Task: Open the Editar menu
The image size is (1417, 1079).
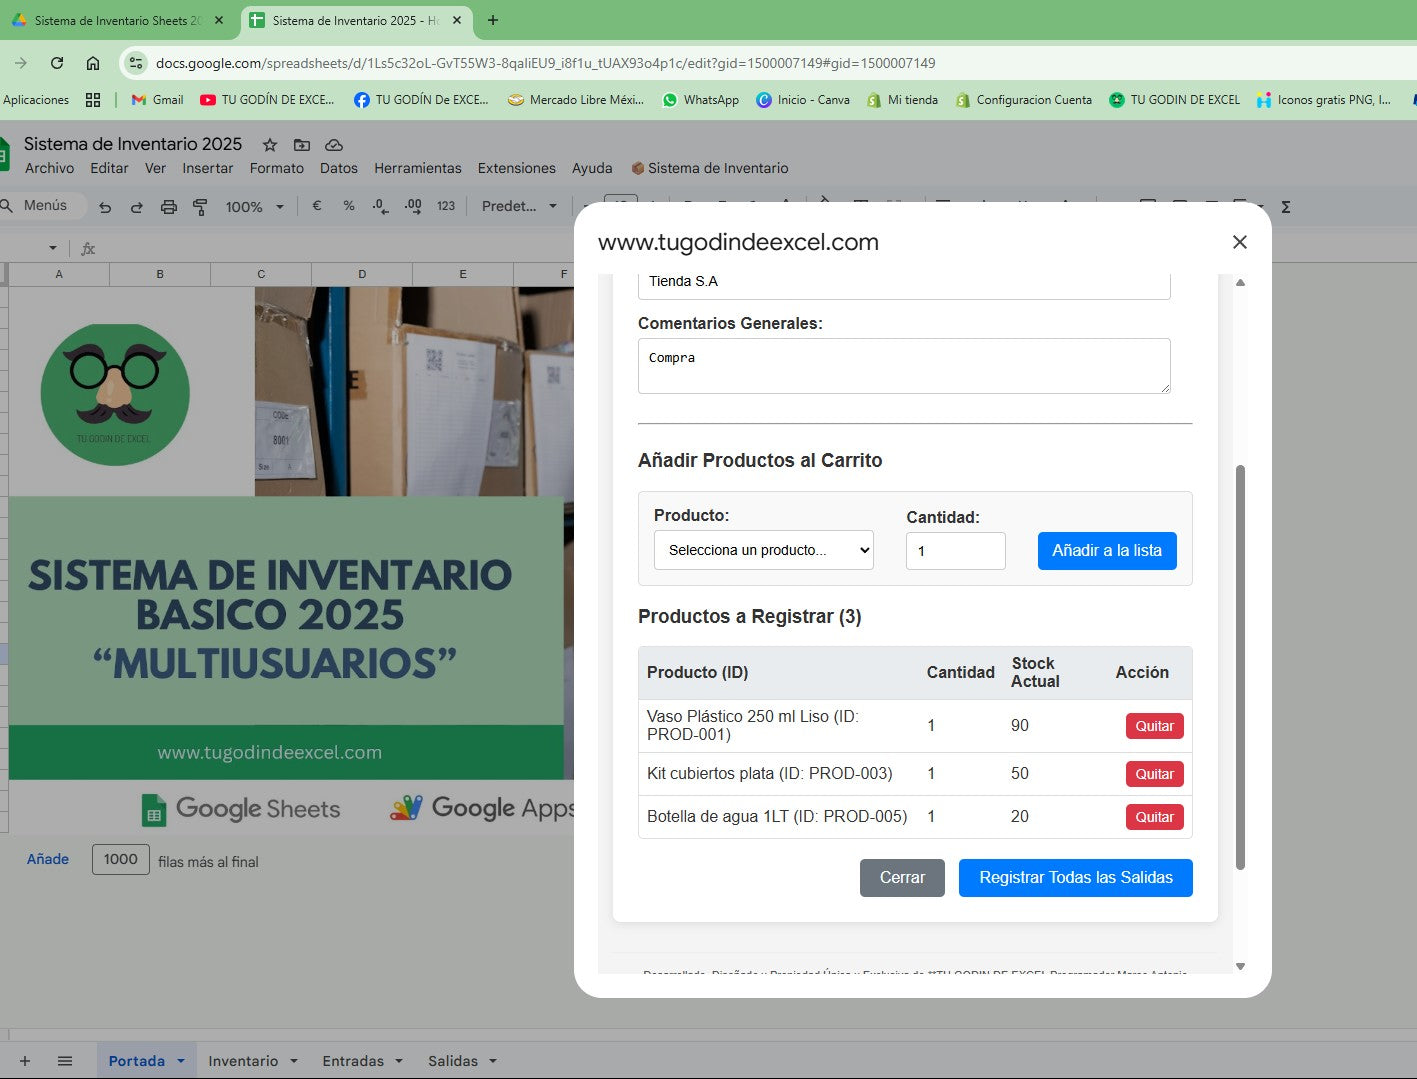Action: click(x=109, y=168)
